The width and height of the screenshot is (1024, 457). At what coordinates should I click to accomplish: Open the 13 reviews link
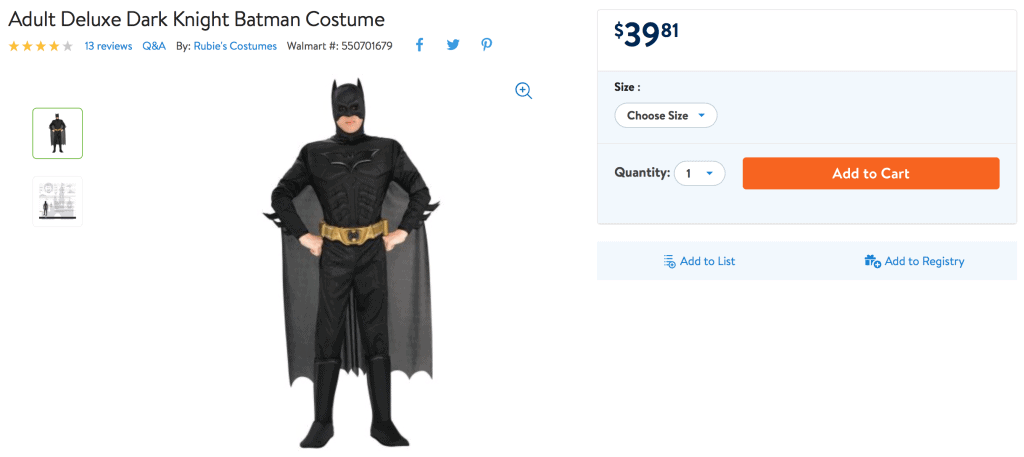pyautogui.click(x=108, y=46)
